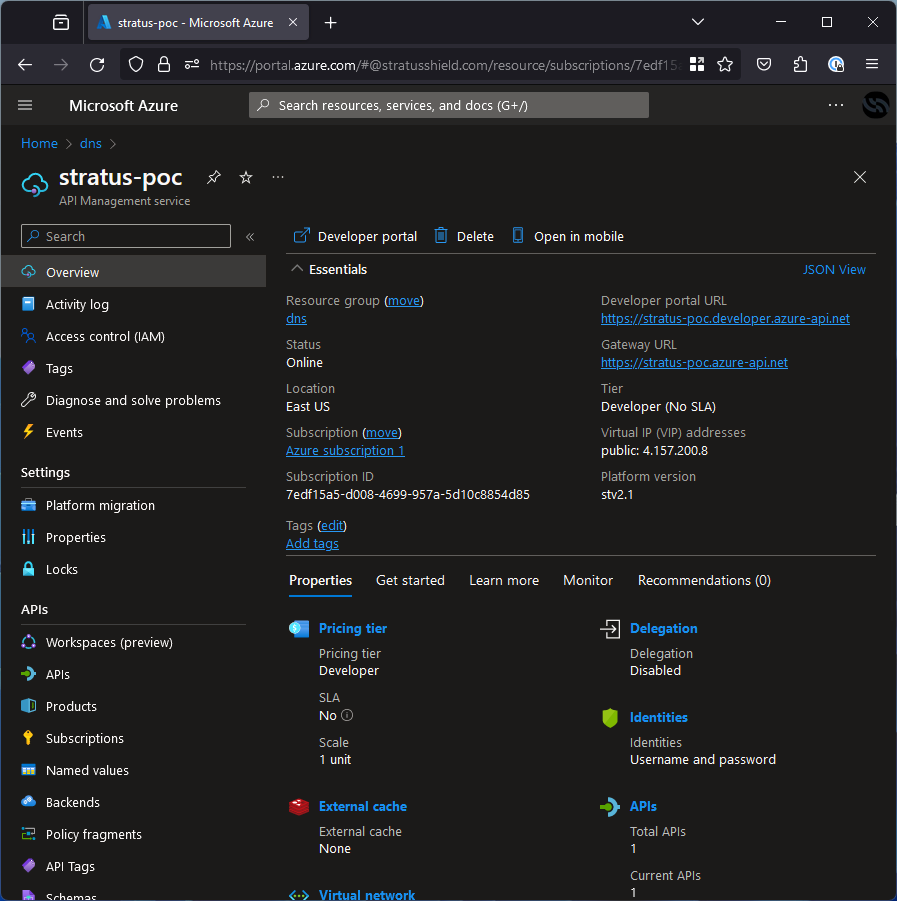Click Add tags link
Viewport: 897px width, 901px height.
click(x=312, y=544)
